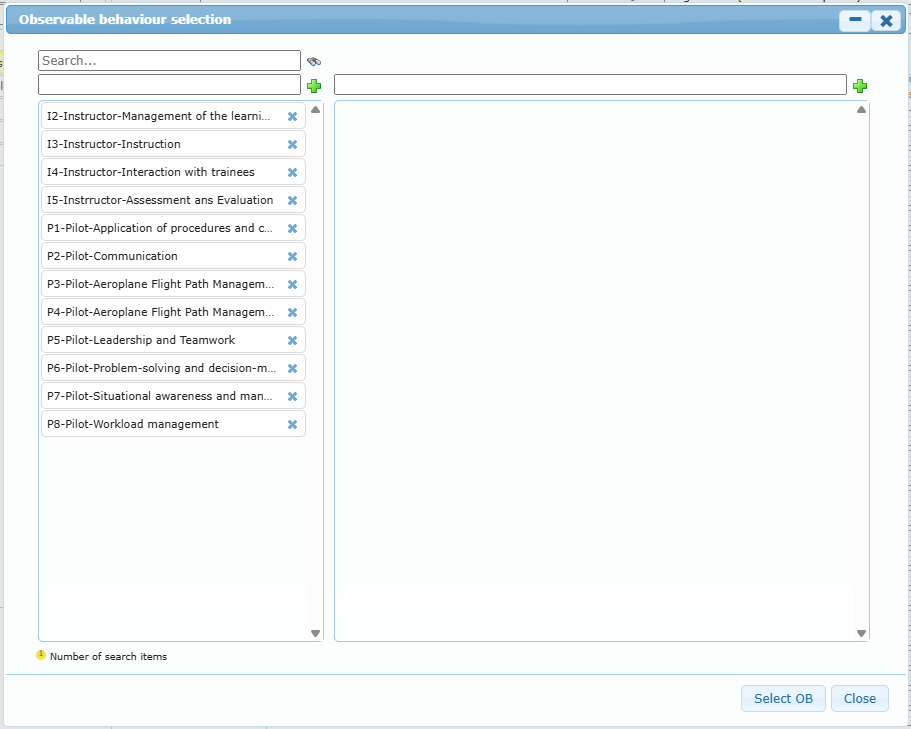Image resolution: width=911 pixels, height=729 pixels.
Task: Add item with right green plus icon
Action: click(860, 86)
